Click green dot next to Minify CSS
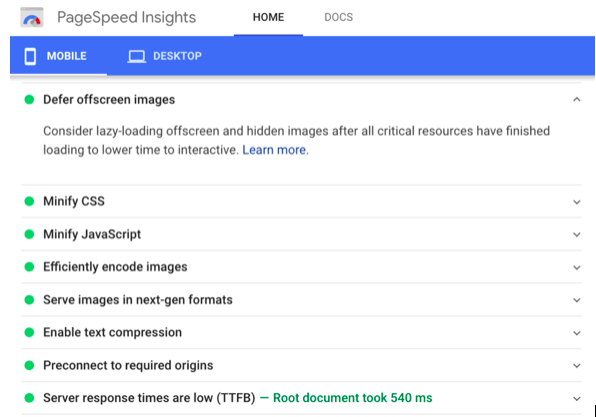Viewport: 596px width, 417px height. pyautogui.click(x=29, y=201)
